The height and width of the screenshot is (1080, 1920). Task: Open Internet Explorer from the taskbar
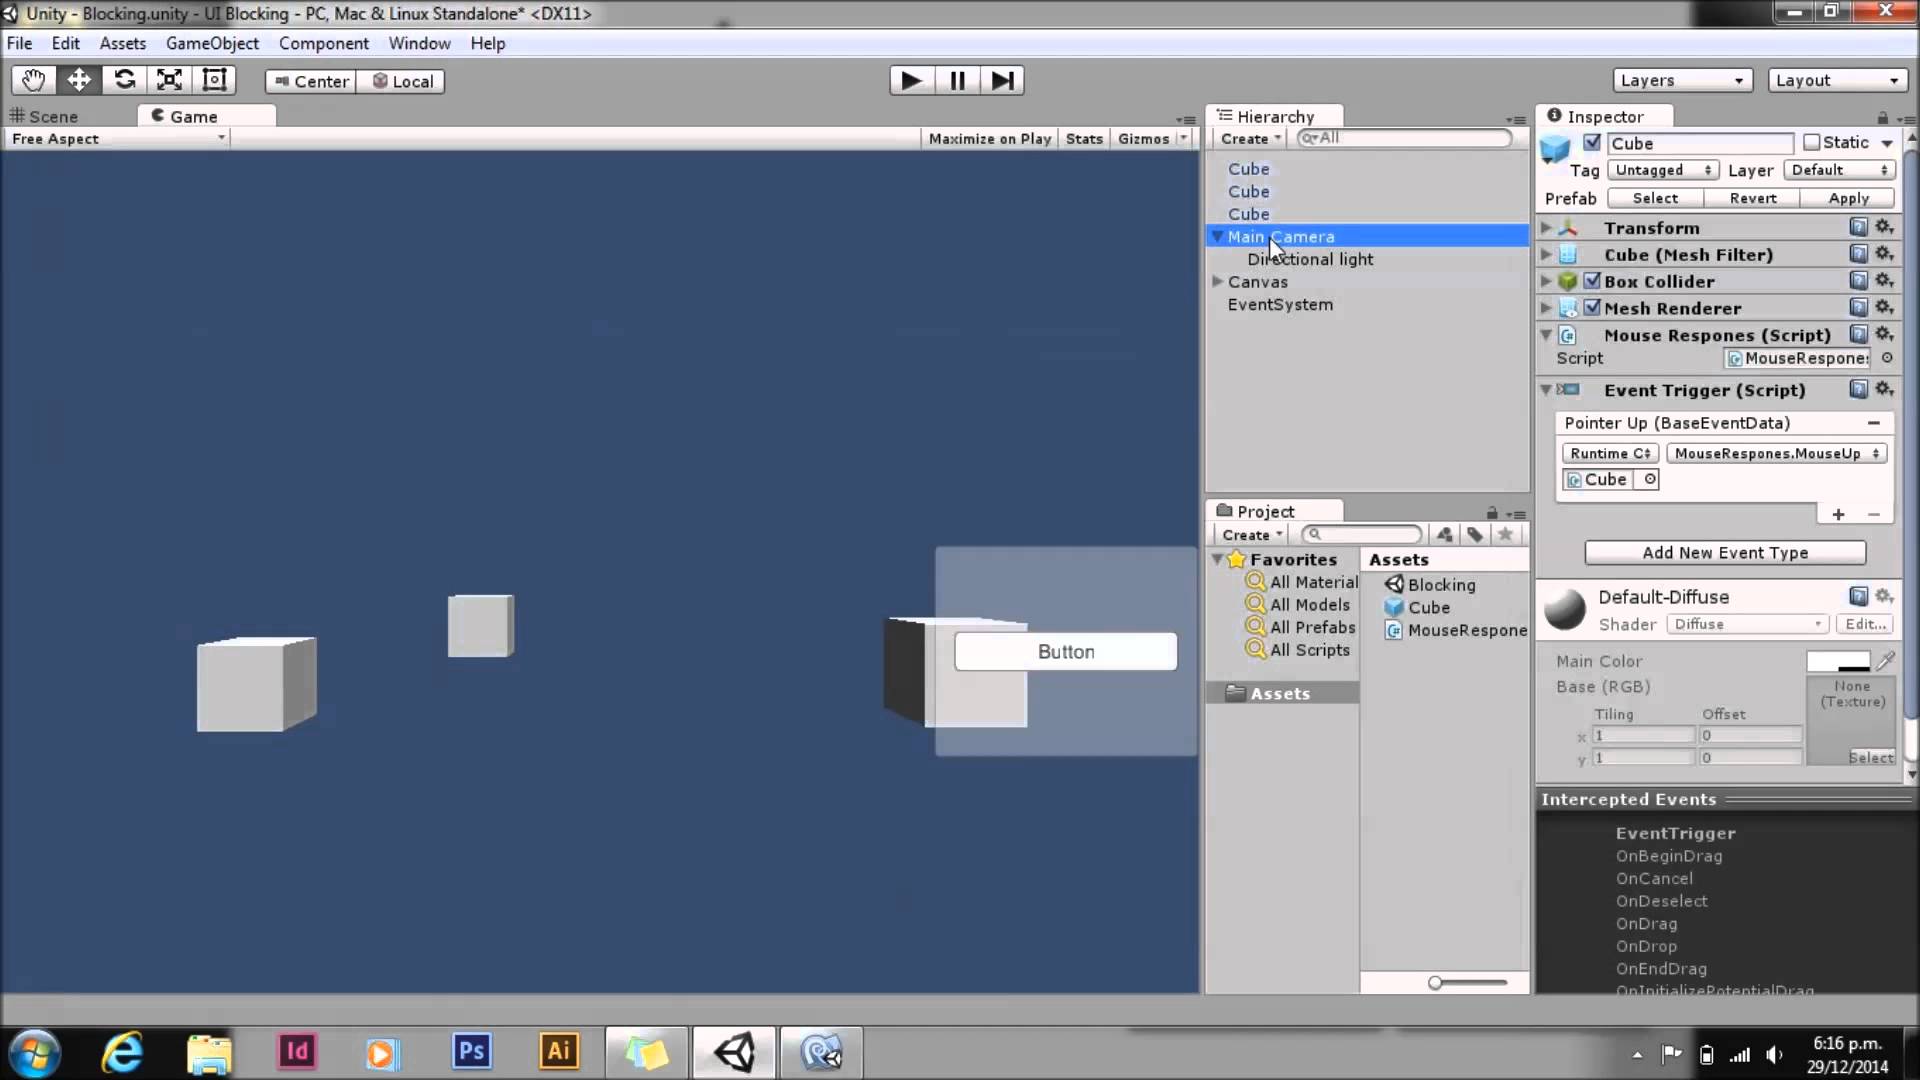(122, 1052)
